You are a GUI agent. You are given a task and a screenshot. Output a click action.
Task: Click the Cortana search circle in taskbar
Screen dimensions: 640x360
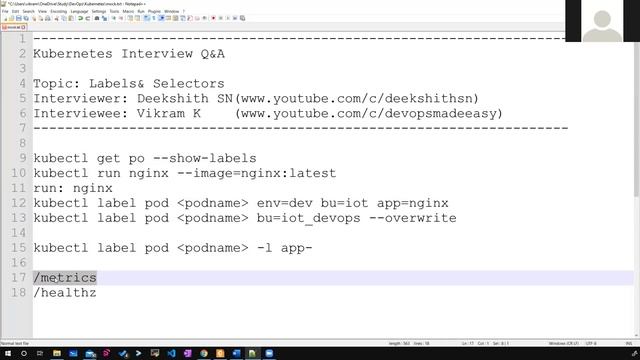pyautogui.click(x=24, y=353)
